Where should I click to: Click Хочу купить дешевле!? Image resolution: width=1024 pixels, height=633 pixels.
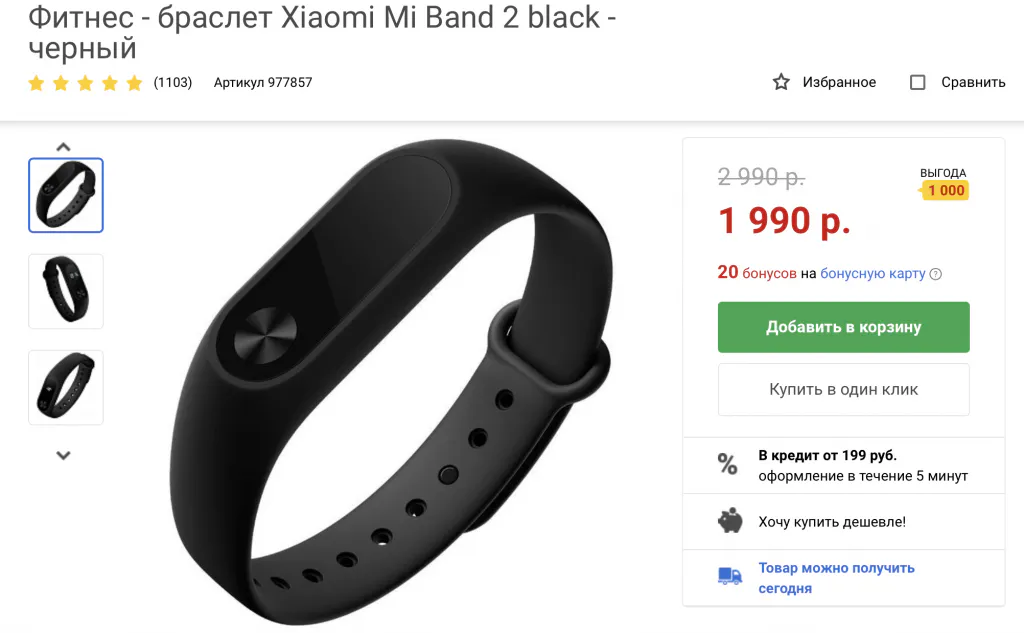click(x=832, y=522)
